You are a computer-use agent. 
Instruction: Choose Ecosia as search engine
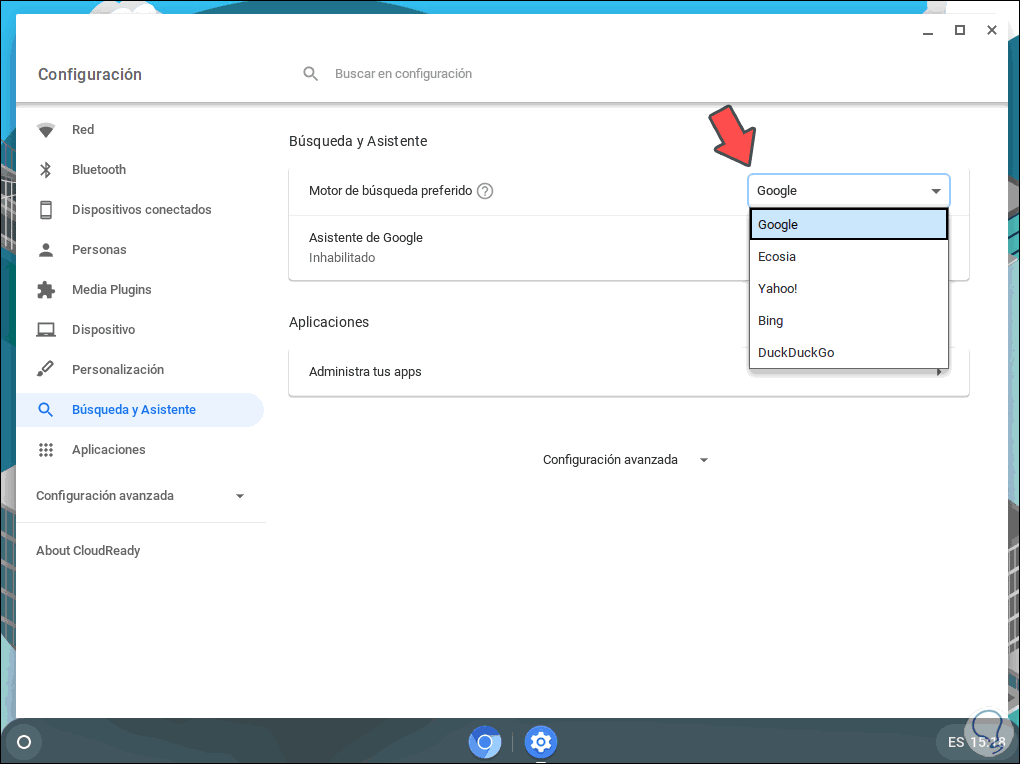pos(848,256)
